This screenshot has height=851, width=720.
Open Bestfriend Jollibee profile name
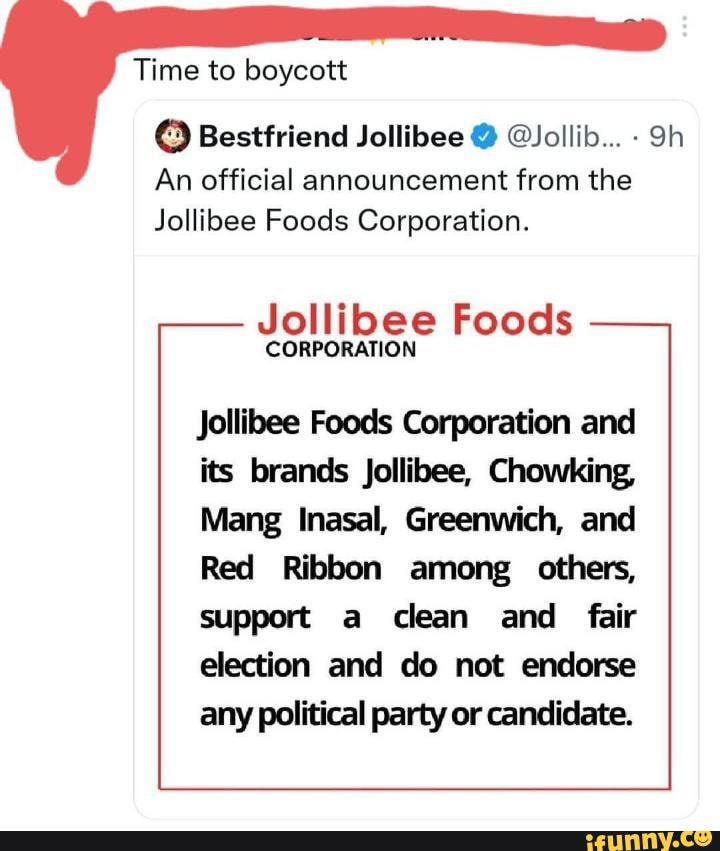click(331, 136)
